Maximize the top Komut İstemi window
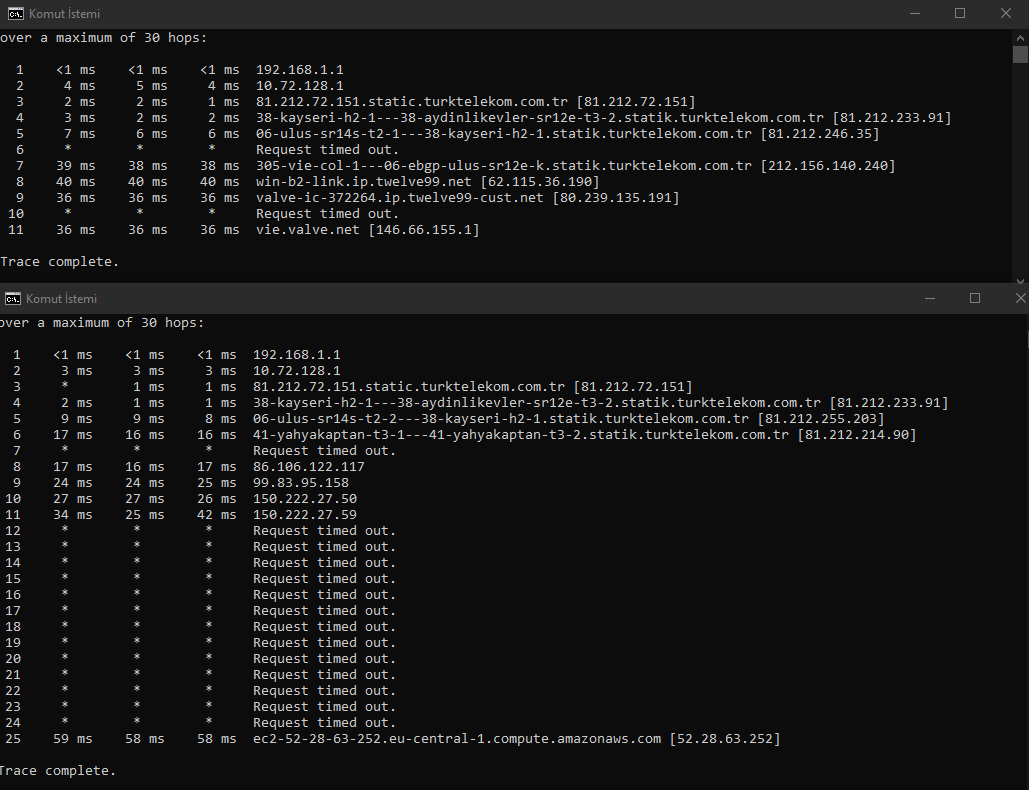1029x790 pixels. [960, 14]
